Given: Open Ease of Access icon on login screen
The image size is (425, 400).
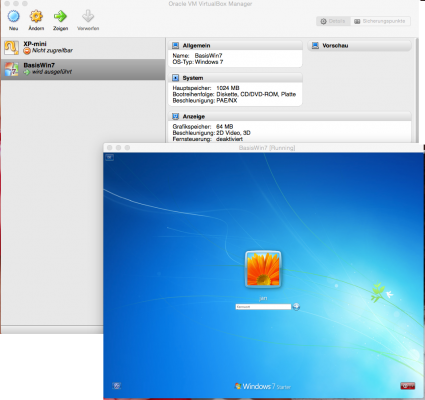Looking at the screenshot, I should pyautogui.click(x=117, y=386).
